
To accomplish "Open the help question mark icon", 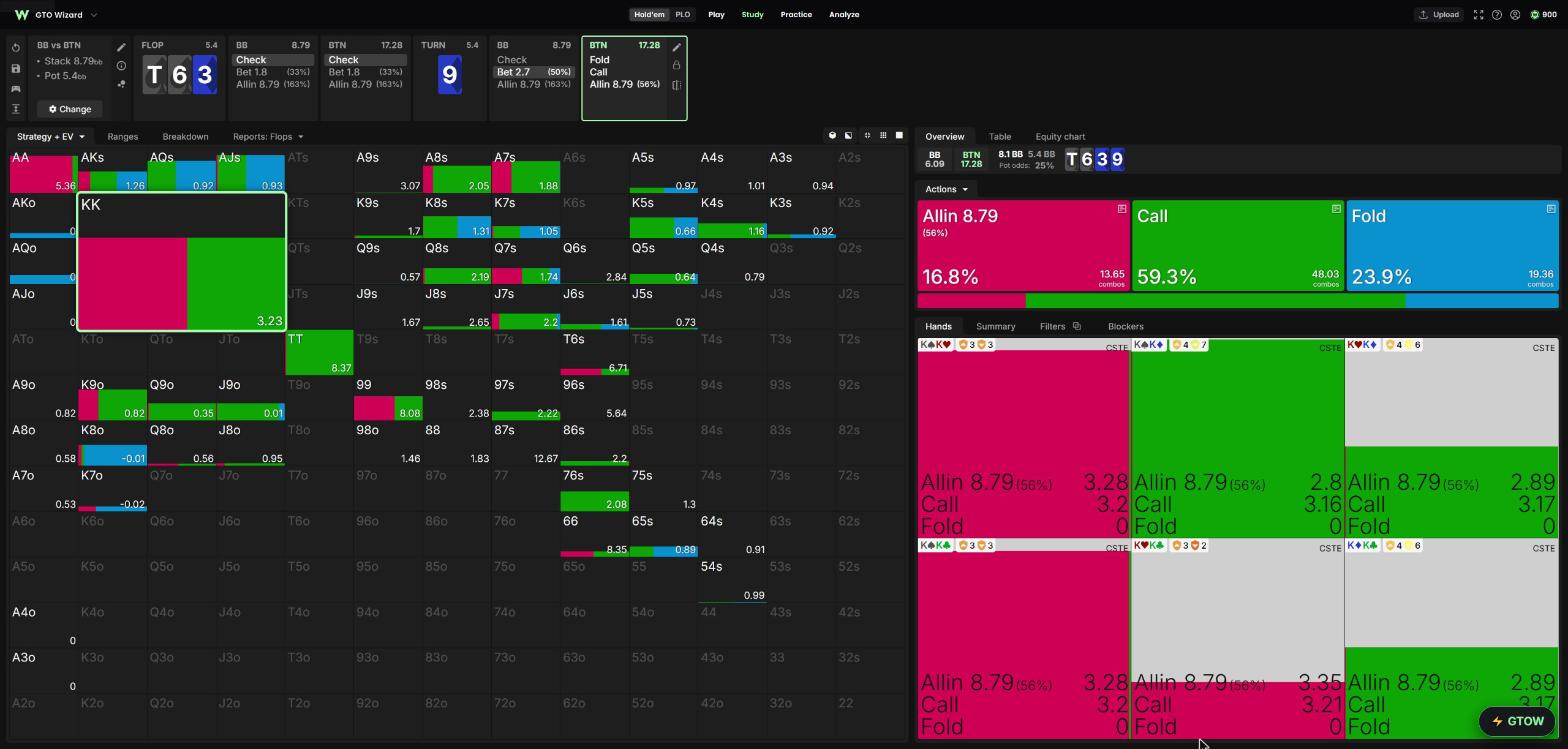I will pos(1497,15).
